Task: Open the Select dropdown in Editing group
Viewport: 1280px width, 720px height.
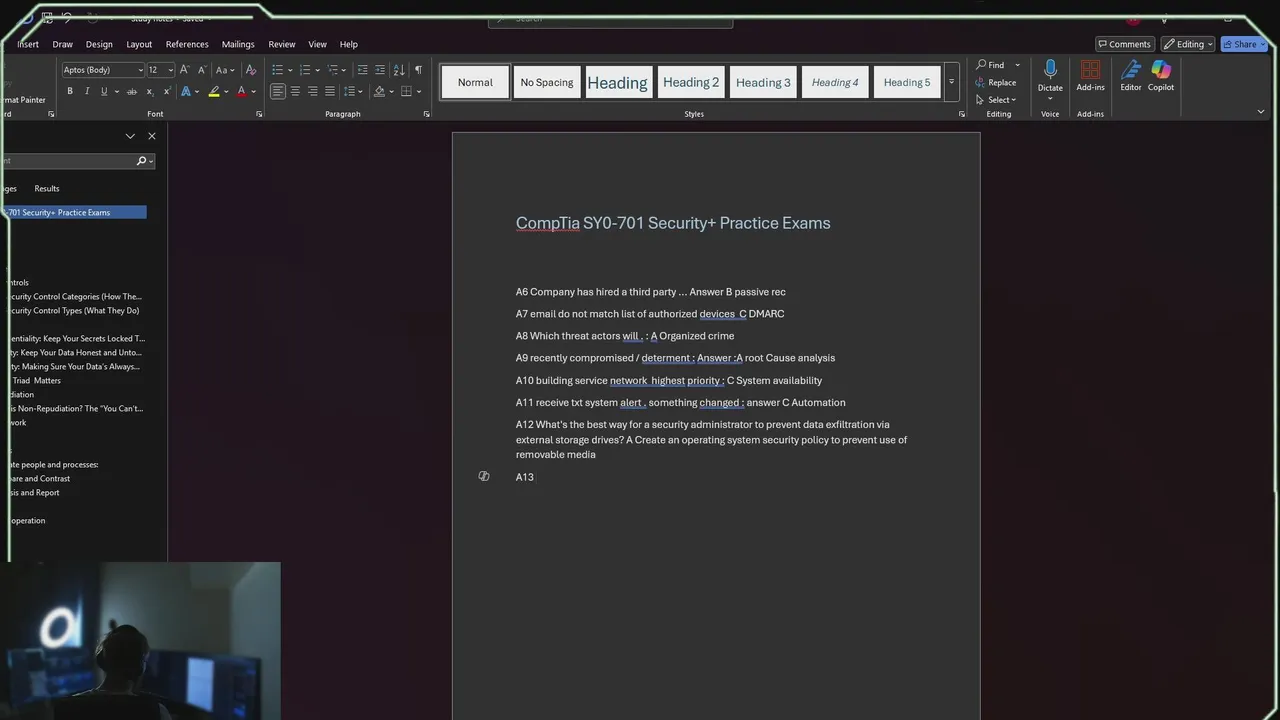Action: point(996,99)
